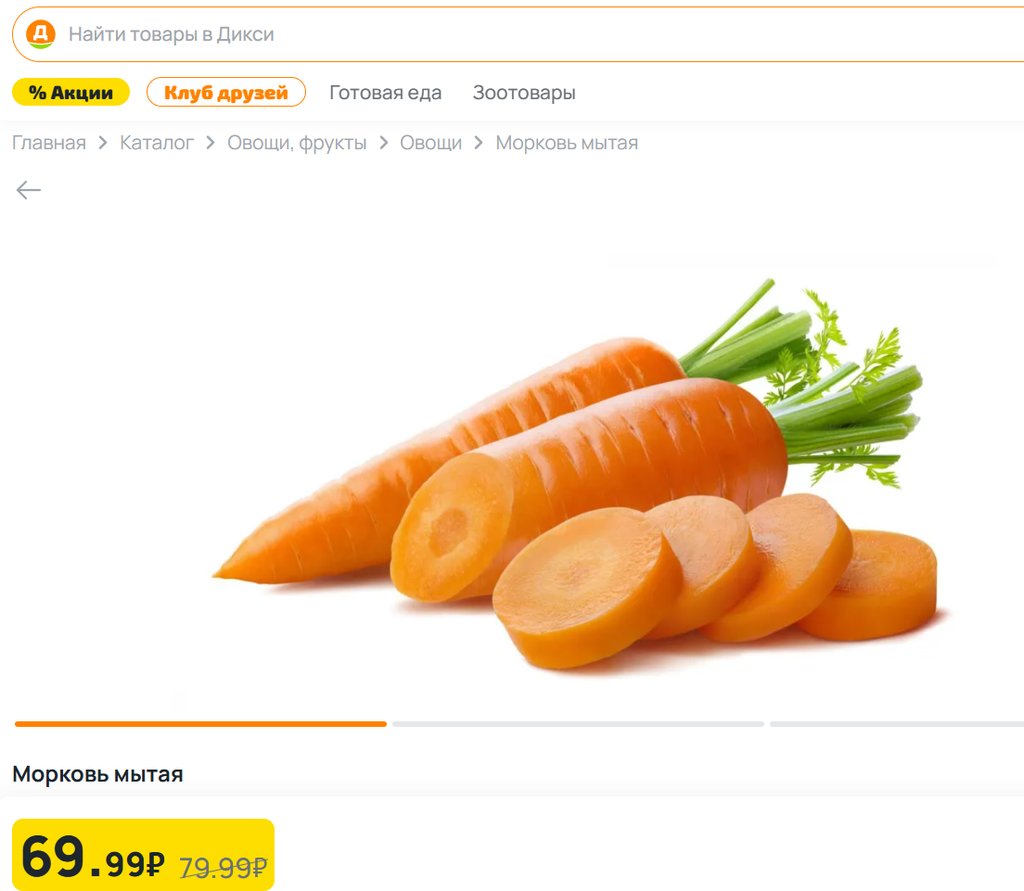Click the yellow 69.99₽ price badge
The image size is (1024, 891).
(143, 854)
